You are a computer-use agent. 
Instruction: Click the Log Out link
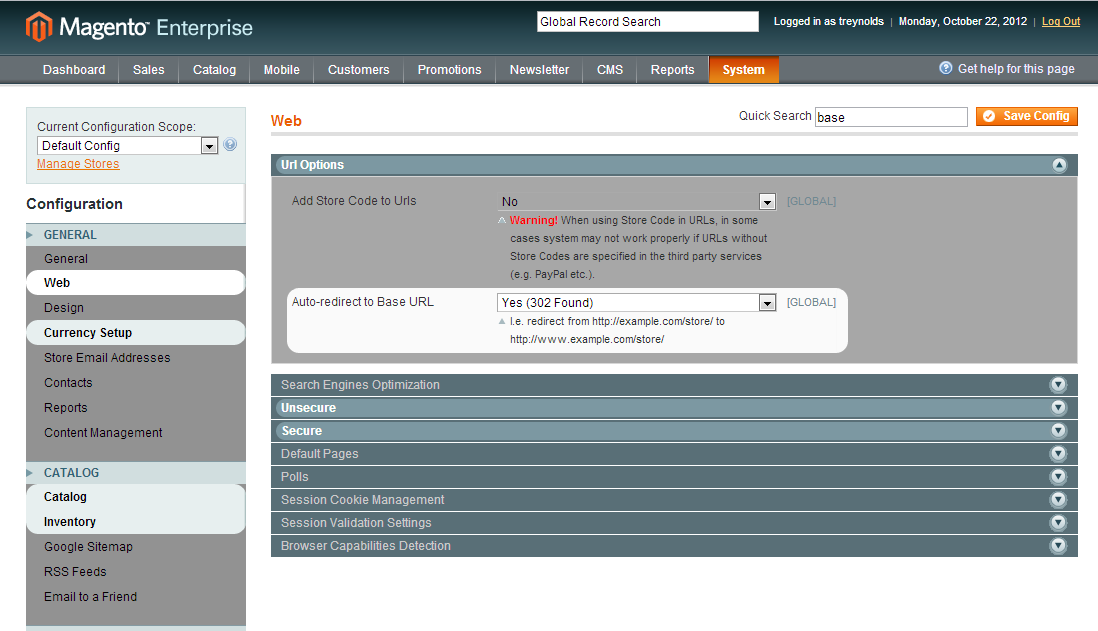click(1061, 22)
